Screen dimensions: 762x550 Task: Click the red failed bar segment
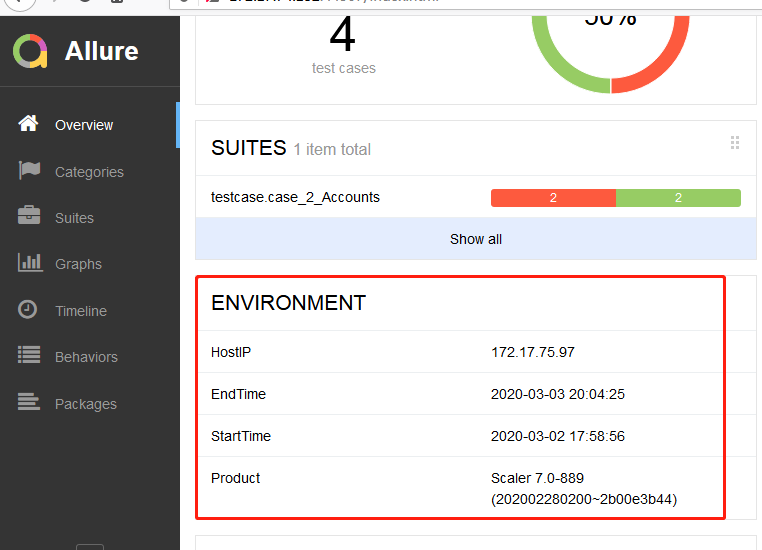(553, 198)
